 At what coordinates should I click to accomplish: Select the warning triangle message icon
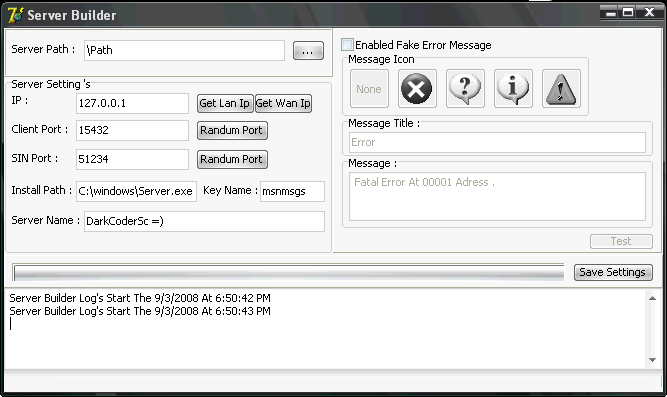pos(561,89)
